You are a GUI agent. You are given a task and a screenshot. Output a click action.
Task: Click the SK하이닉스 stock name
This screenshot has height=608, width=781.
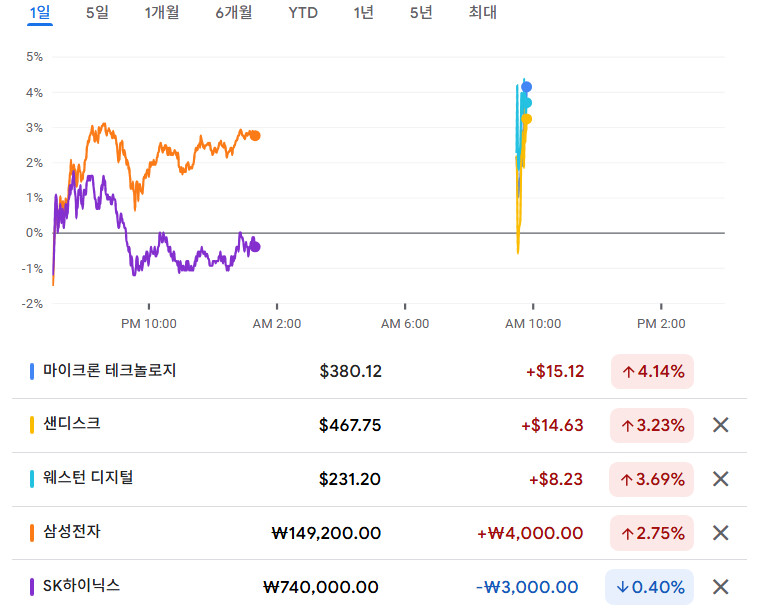point(81,586)
